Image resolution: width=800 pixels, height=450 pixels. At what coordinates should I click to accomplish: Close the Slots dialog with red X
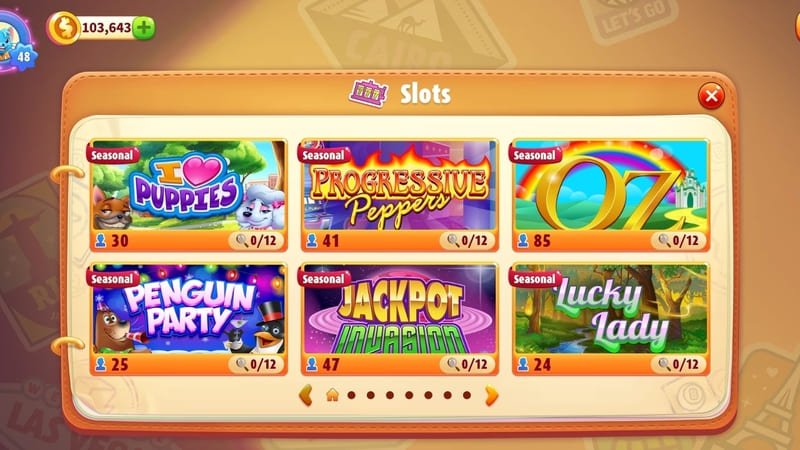tap(711, 95)
